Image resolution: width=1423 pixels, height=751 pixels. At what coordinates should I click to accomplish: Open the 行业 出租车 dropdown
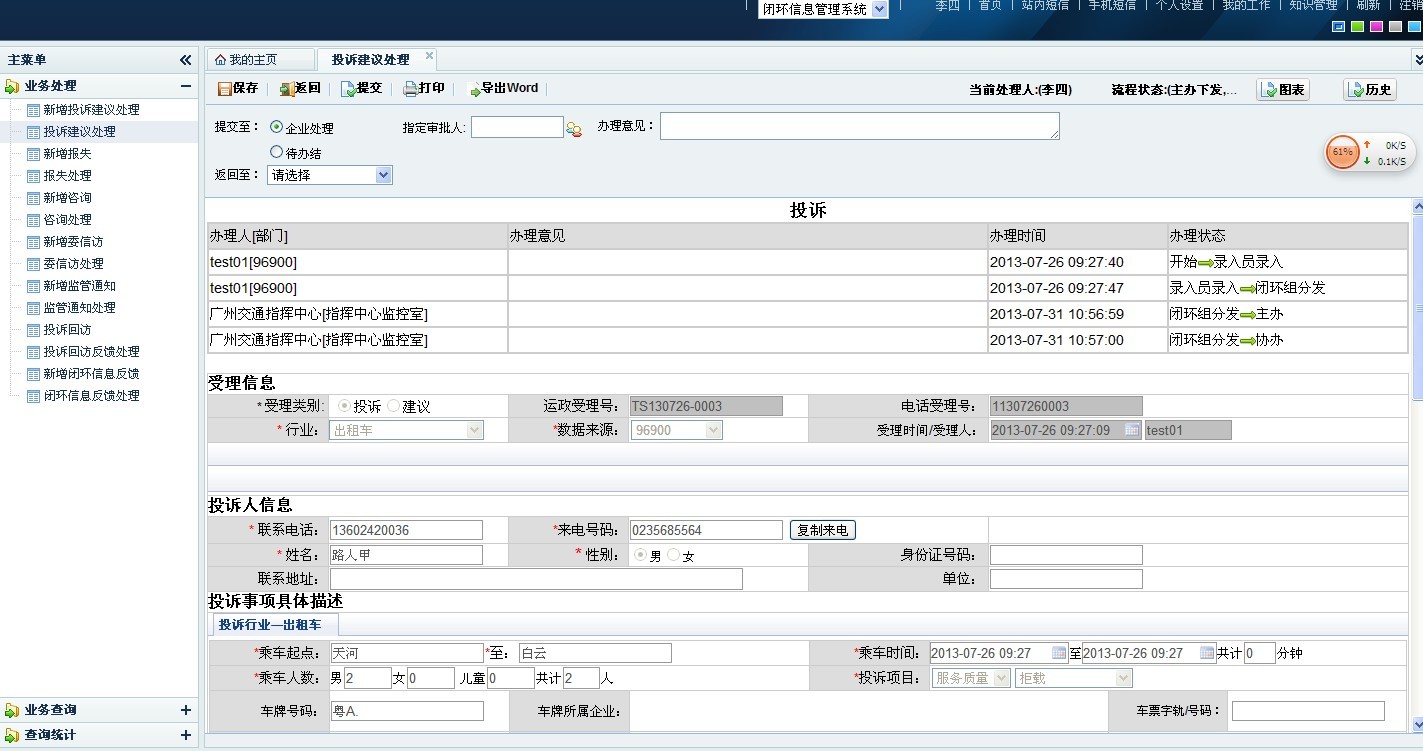[406, 430]
